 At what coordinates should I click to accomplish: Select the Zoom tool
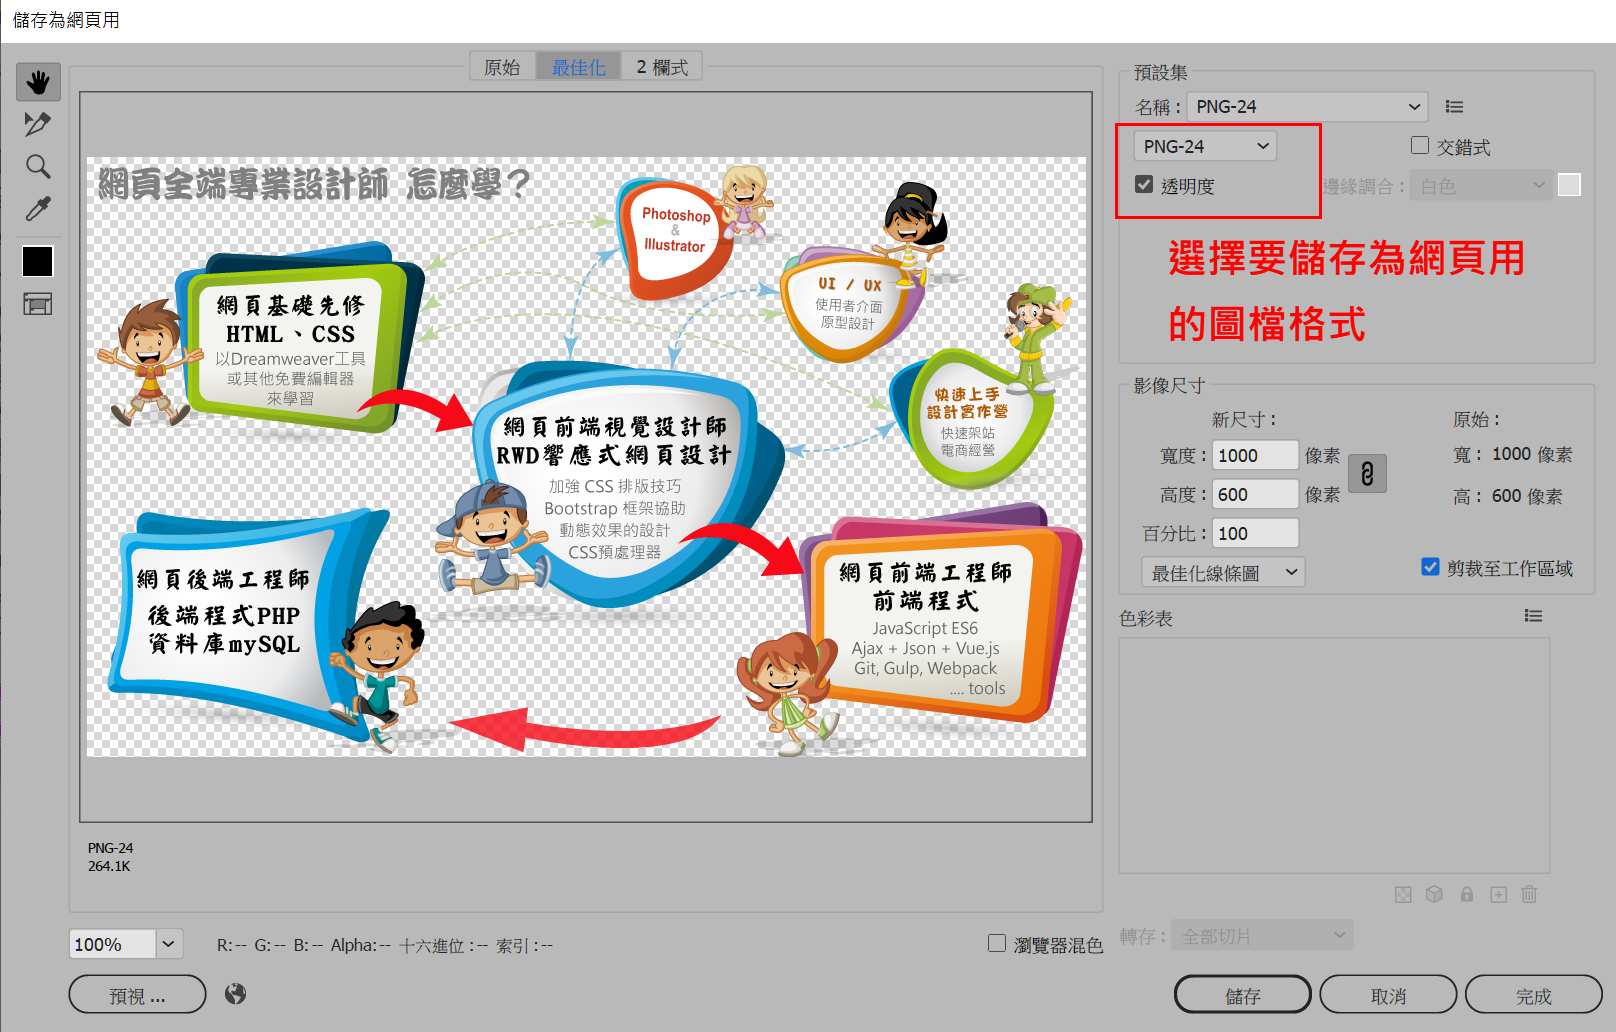tap(38, 166)
